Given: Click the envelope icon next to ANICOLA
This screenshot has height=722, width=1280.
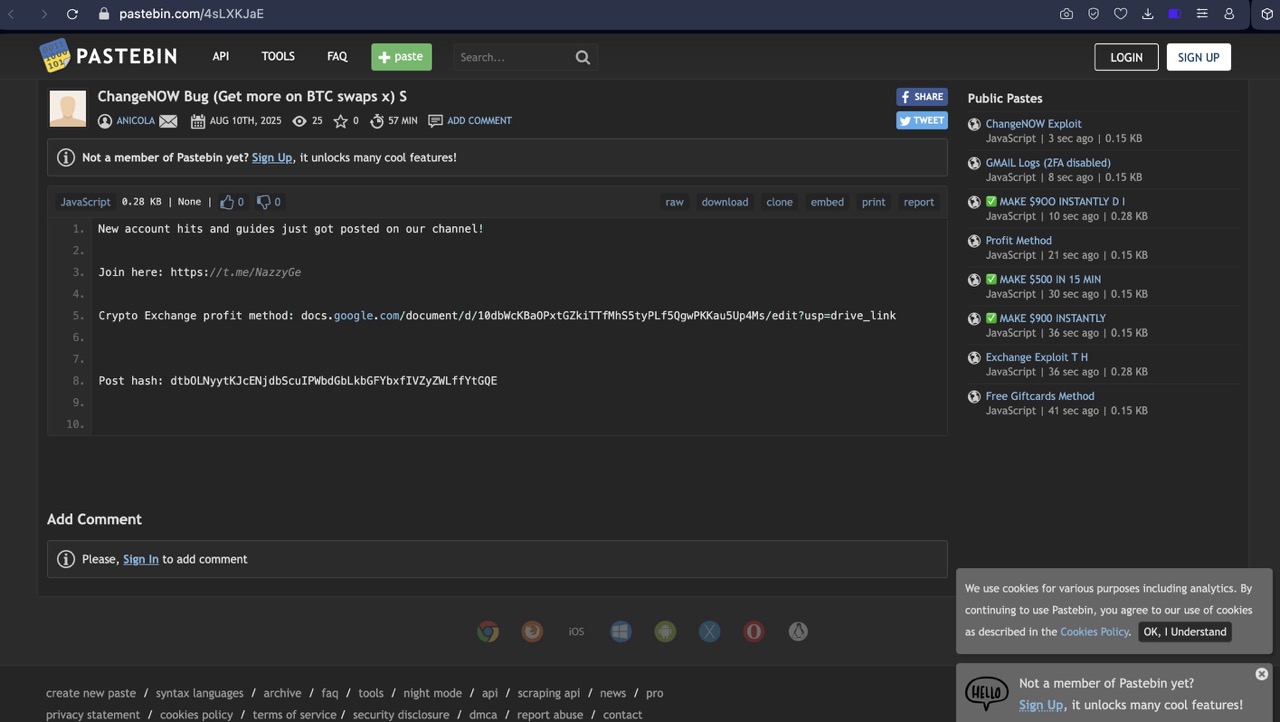Looking at the screenshot, I should tap(168, 121).
